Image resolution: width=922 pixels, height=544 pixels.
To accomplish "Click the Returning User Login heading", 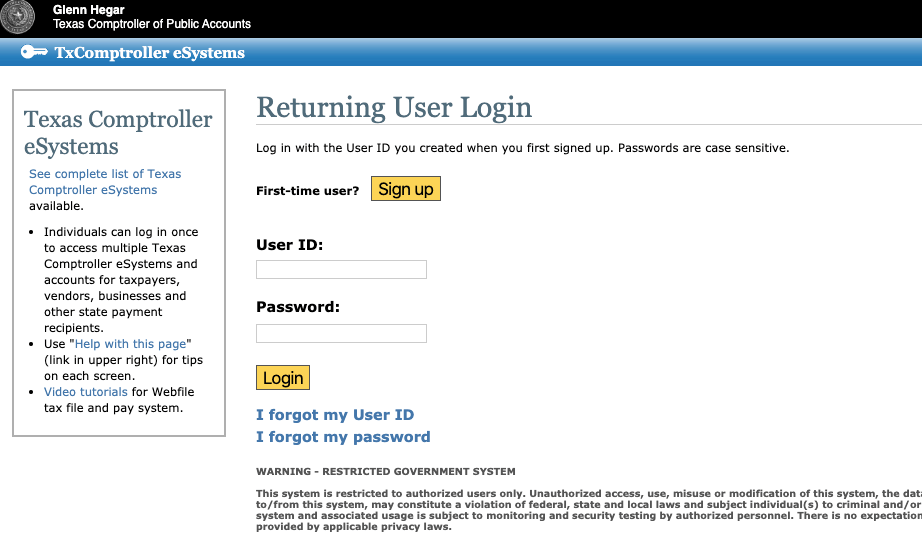I will (394, 108).
